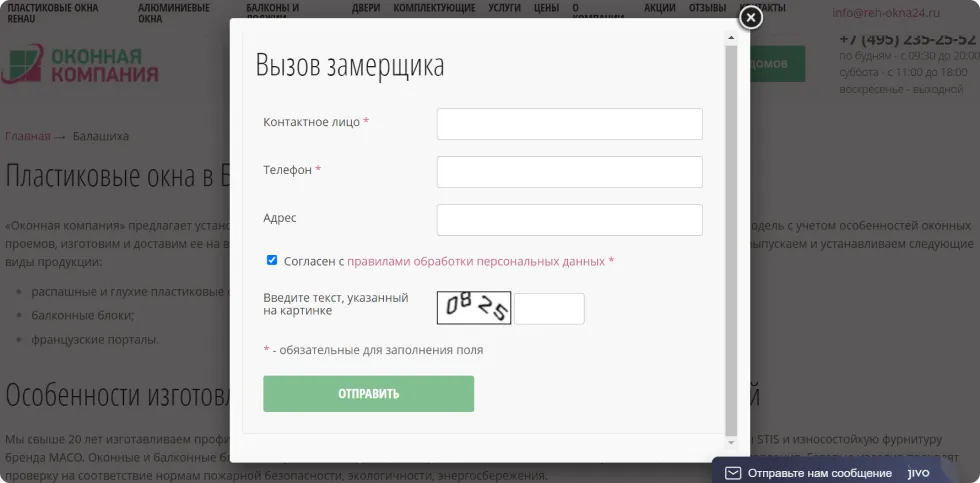Click the captcha image
The height and width of the screenshot is (483, 980).
click(x=474, y=308)
